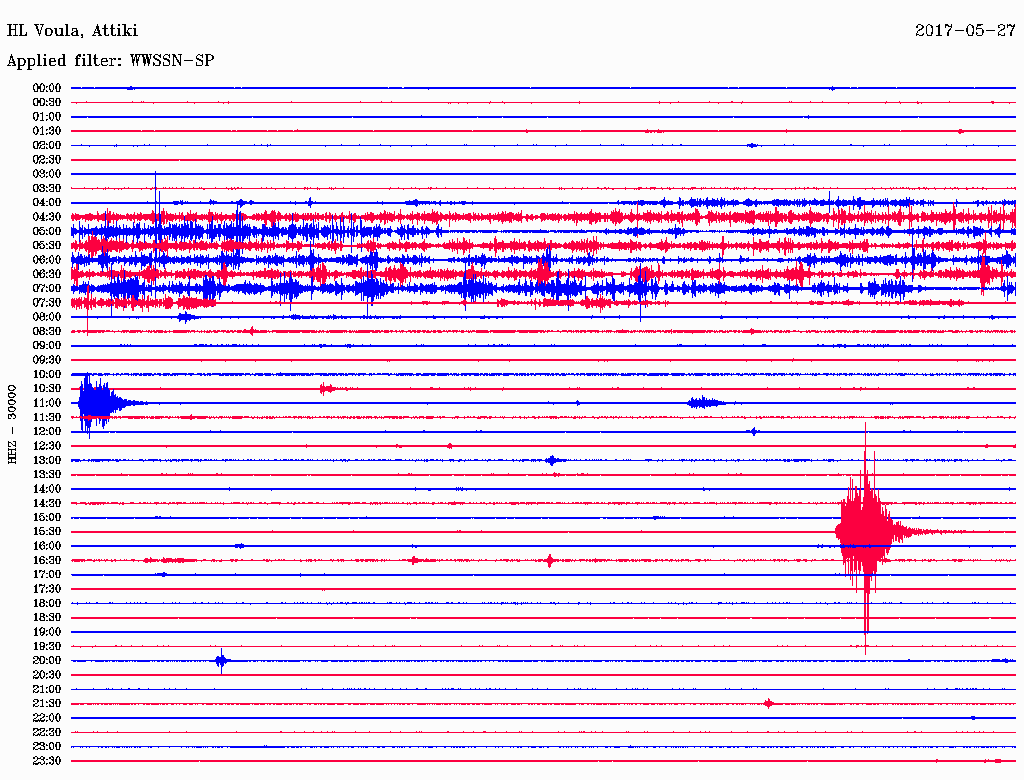Click the 18:00 time label

pos(47,604)
